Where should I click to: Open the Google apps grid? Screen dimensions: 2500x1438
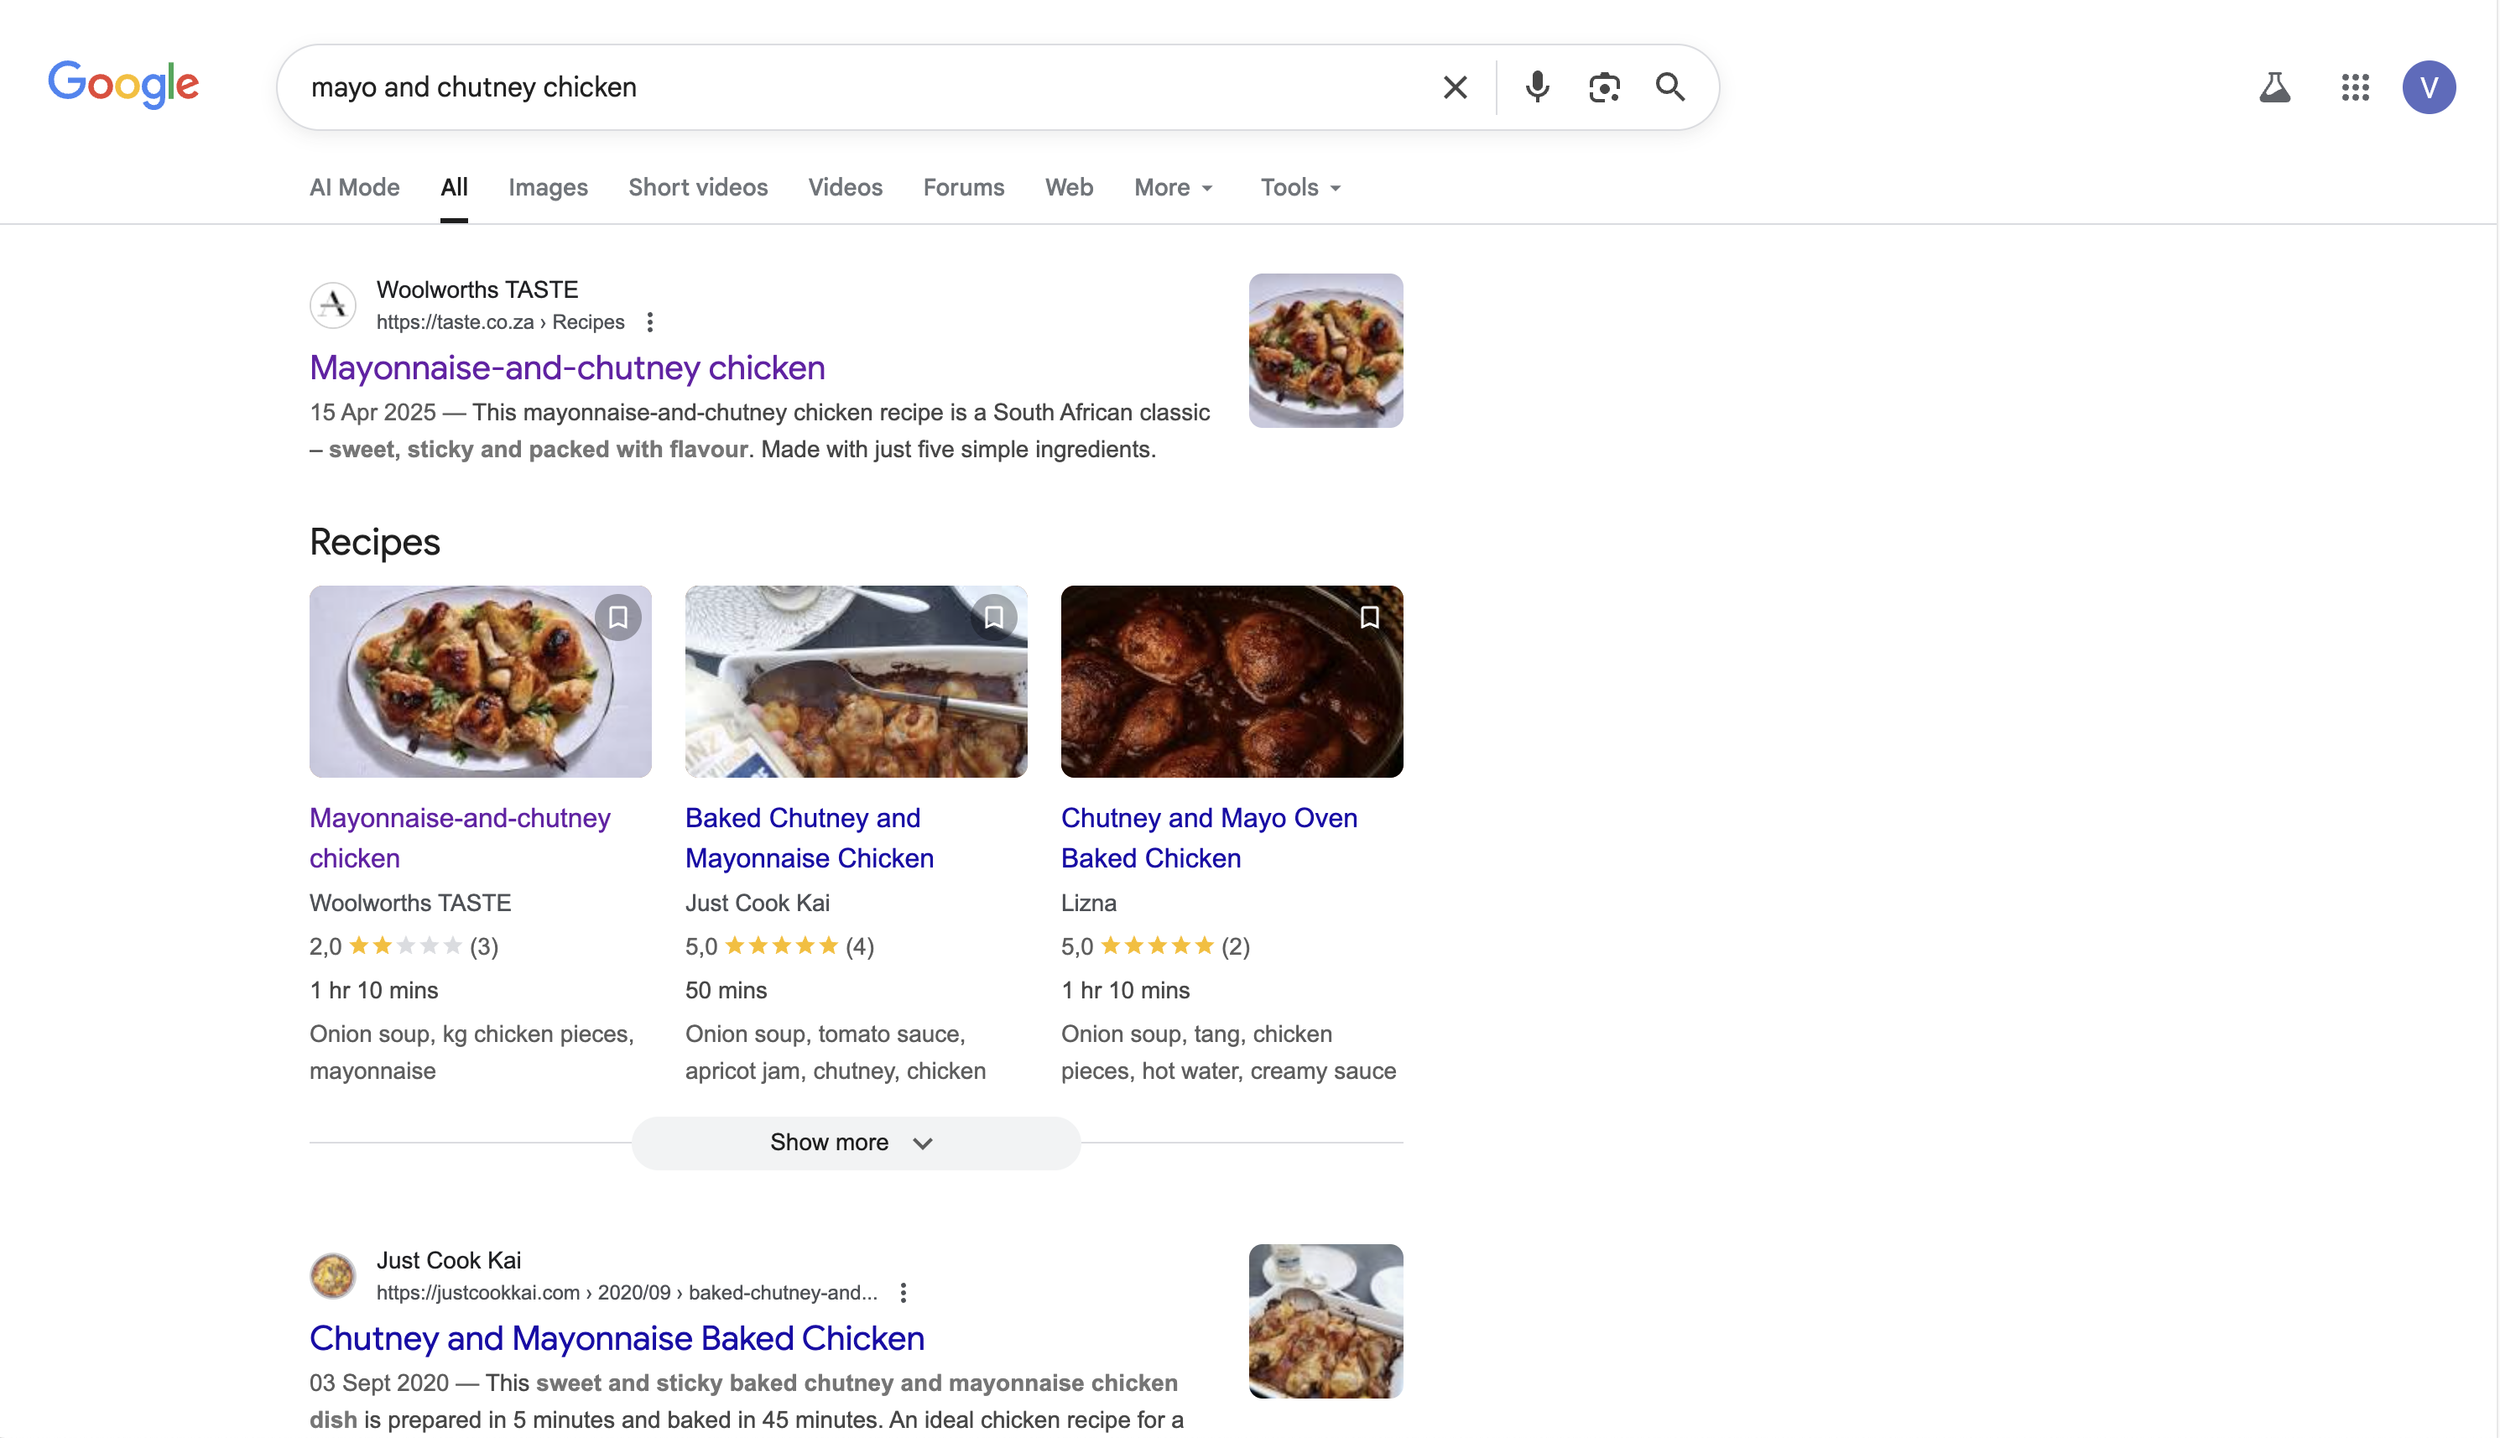pos(2355,87)
